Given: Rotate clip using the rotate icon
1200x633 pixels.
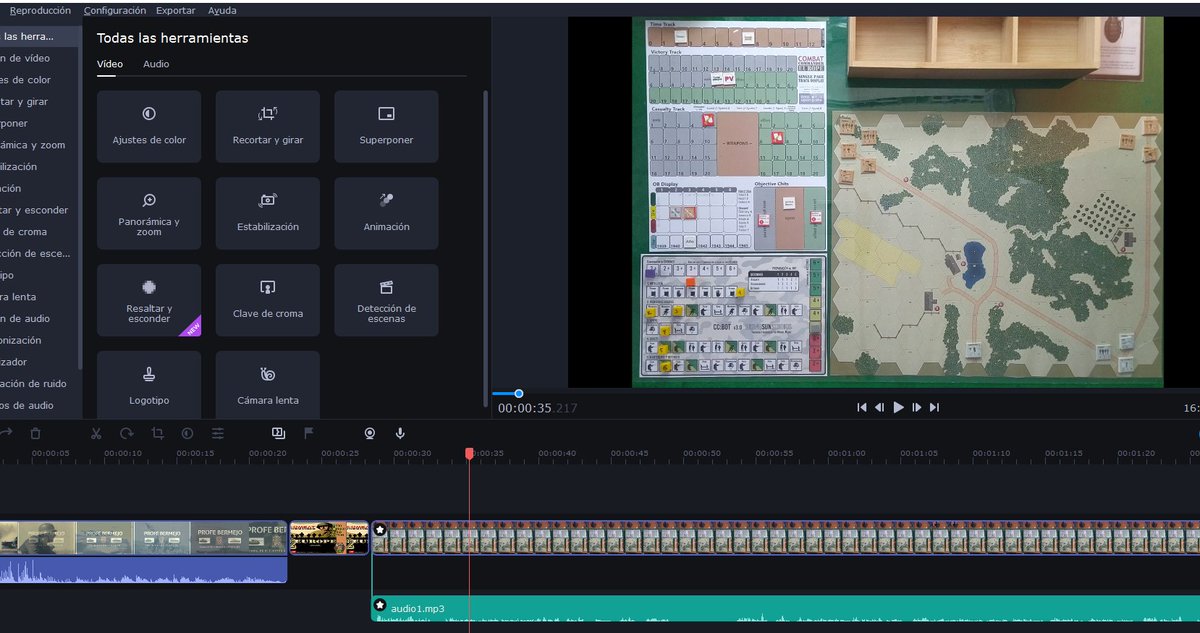Looking at the screenshot, I should click(x=127, y=433).
